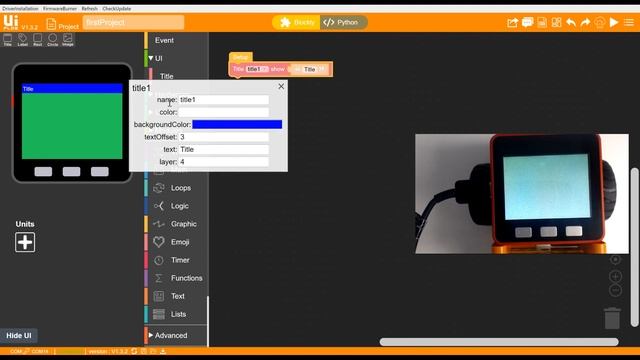
Task: Click the Text category icon
Action: point(159,296)
